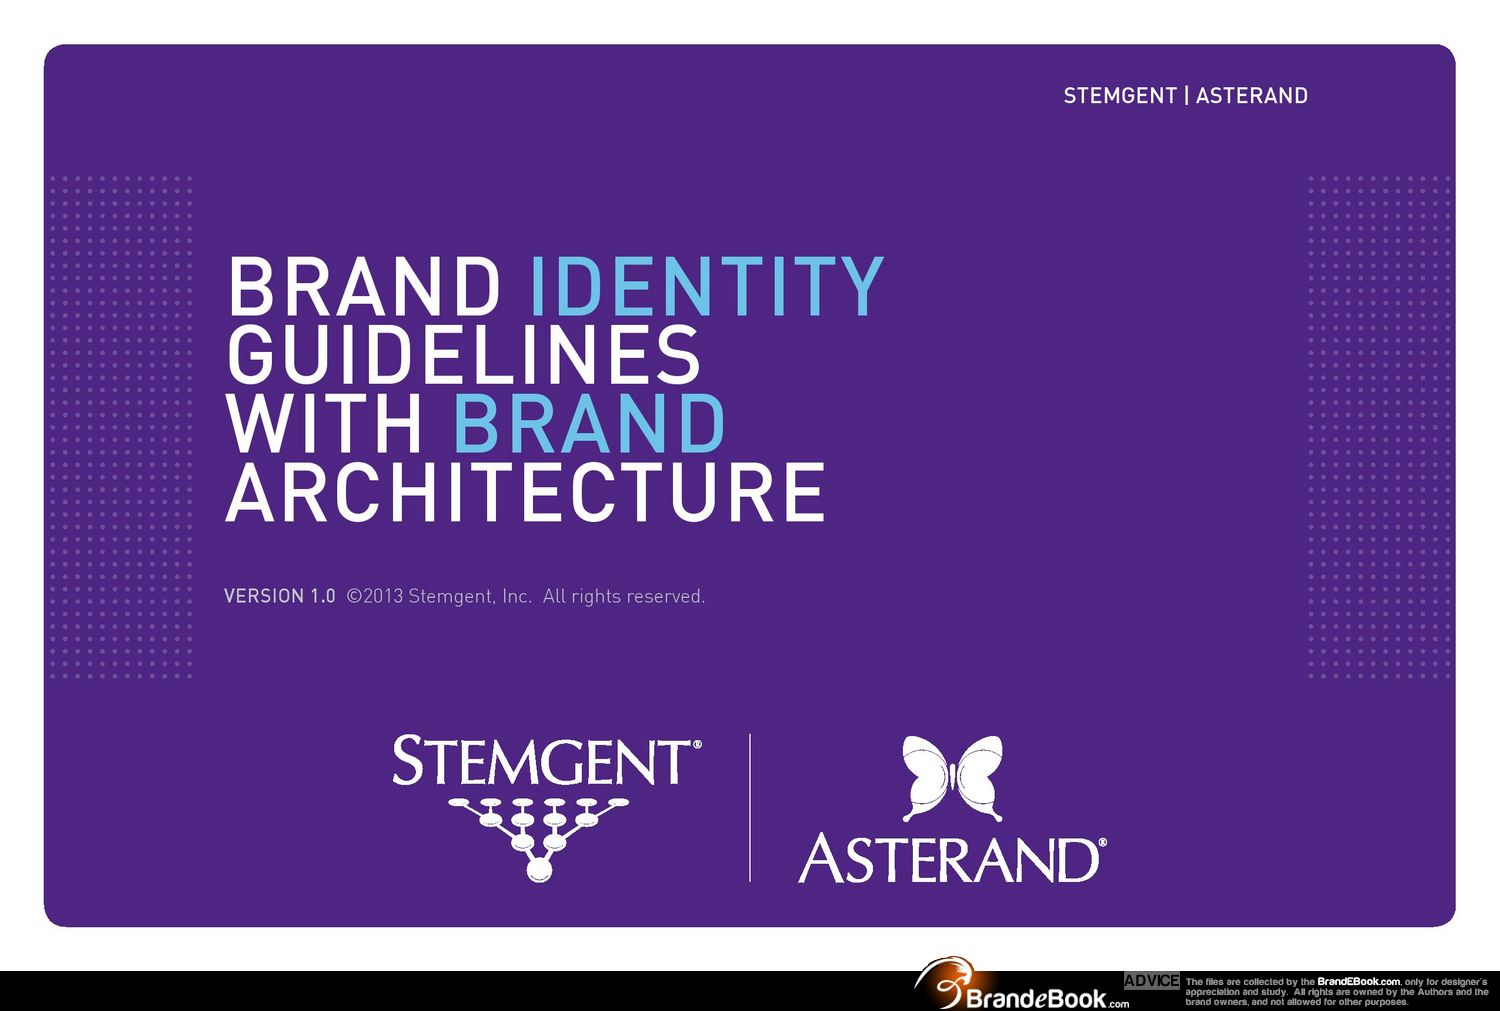The height and width of the screenshot is (1011, 1500).
Task: Click the BRAND IDENTITY title line
Action: pyautogui.click(x=556, y=287)
